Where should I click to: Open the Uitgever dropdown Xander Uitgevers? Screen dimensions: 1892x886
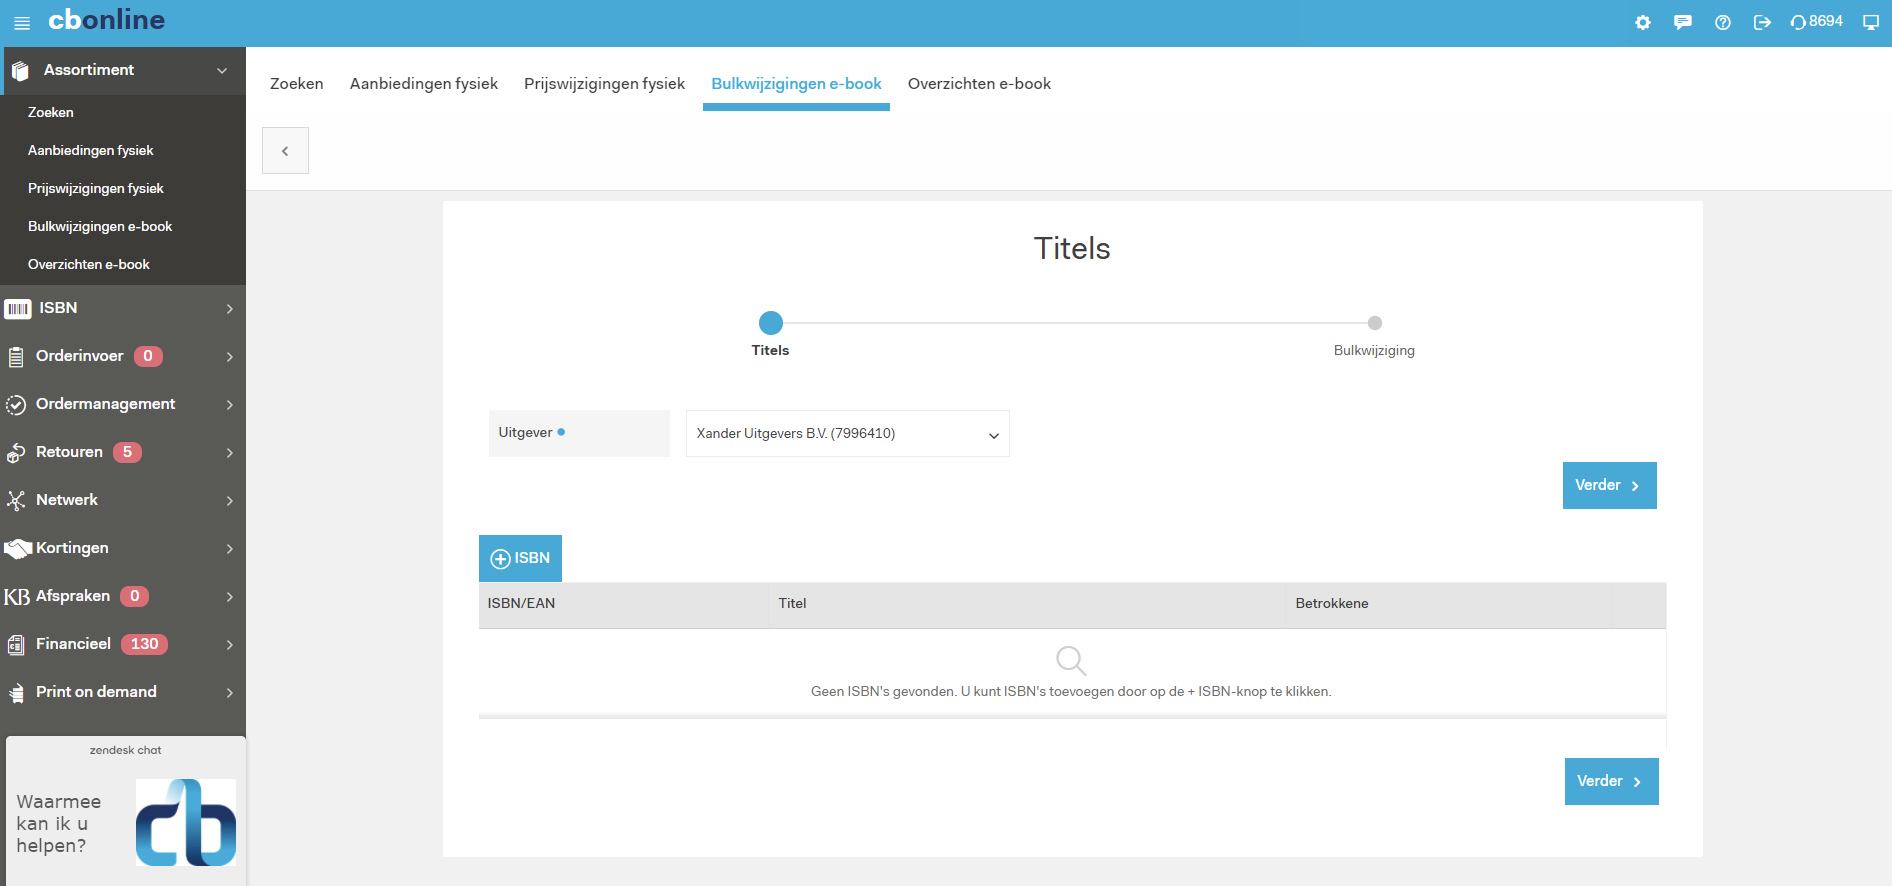847,434
